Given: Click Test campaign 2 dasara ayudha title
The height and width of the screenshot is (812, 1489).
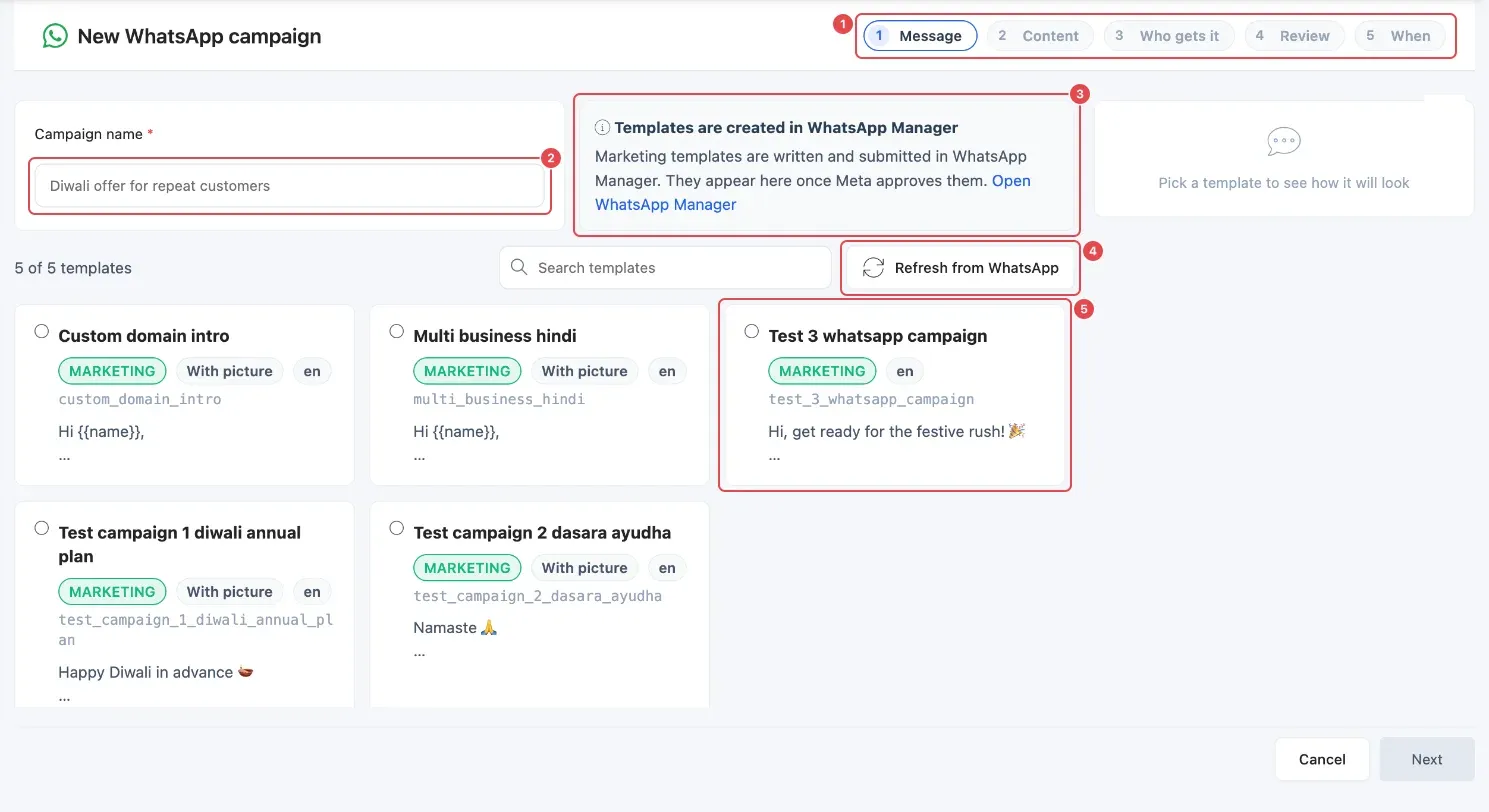Looking at the screenshot, I should pyautogui.click(x=542, y=533).
